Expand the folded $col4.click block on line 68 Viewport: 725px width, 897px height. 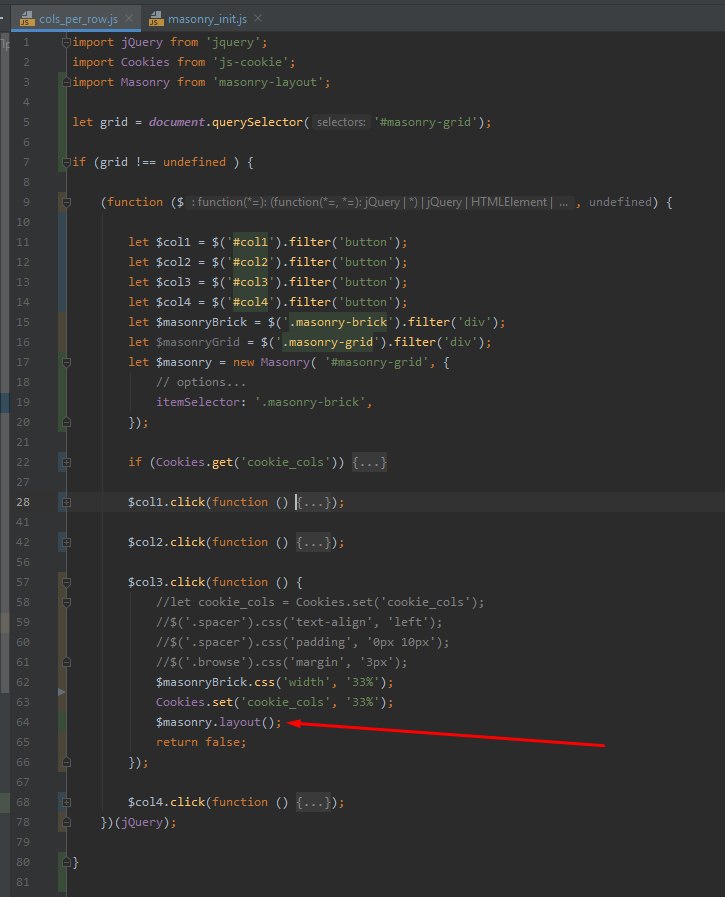(x=66, y=802)
